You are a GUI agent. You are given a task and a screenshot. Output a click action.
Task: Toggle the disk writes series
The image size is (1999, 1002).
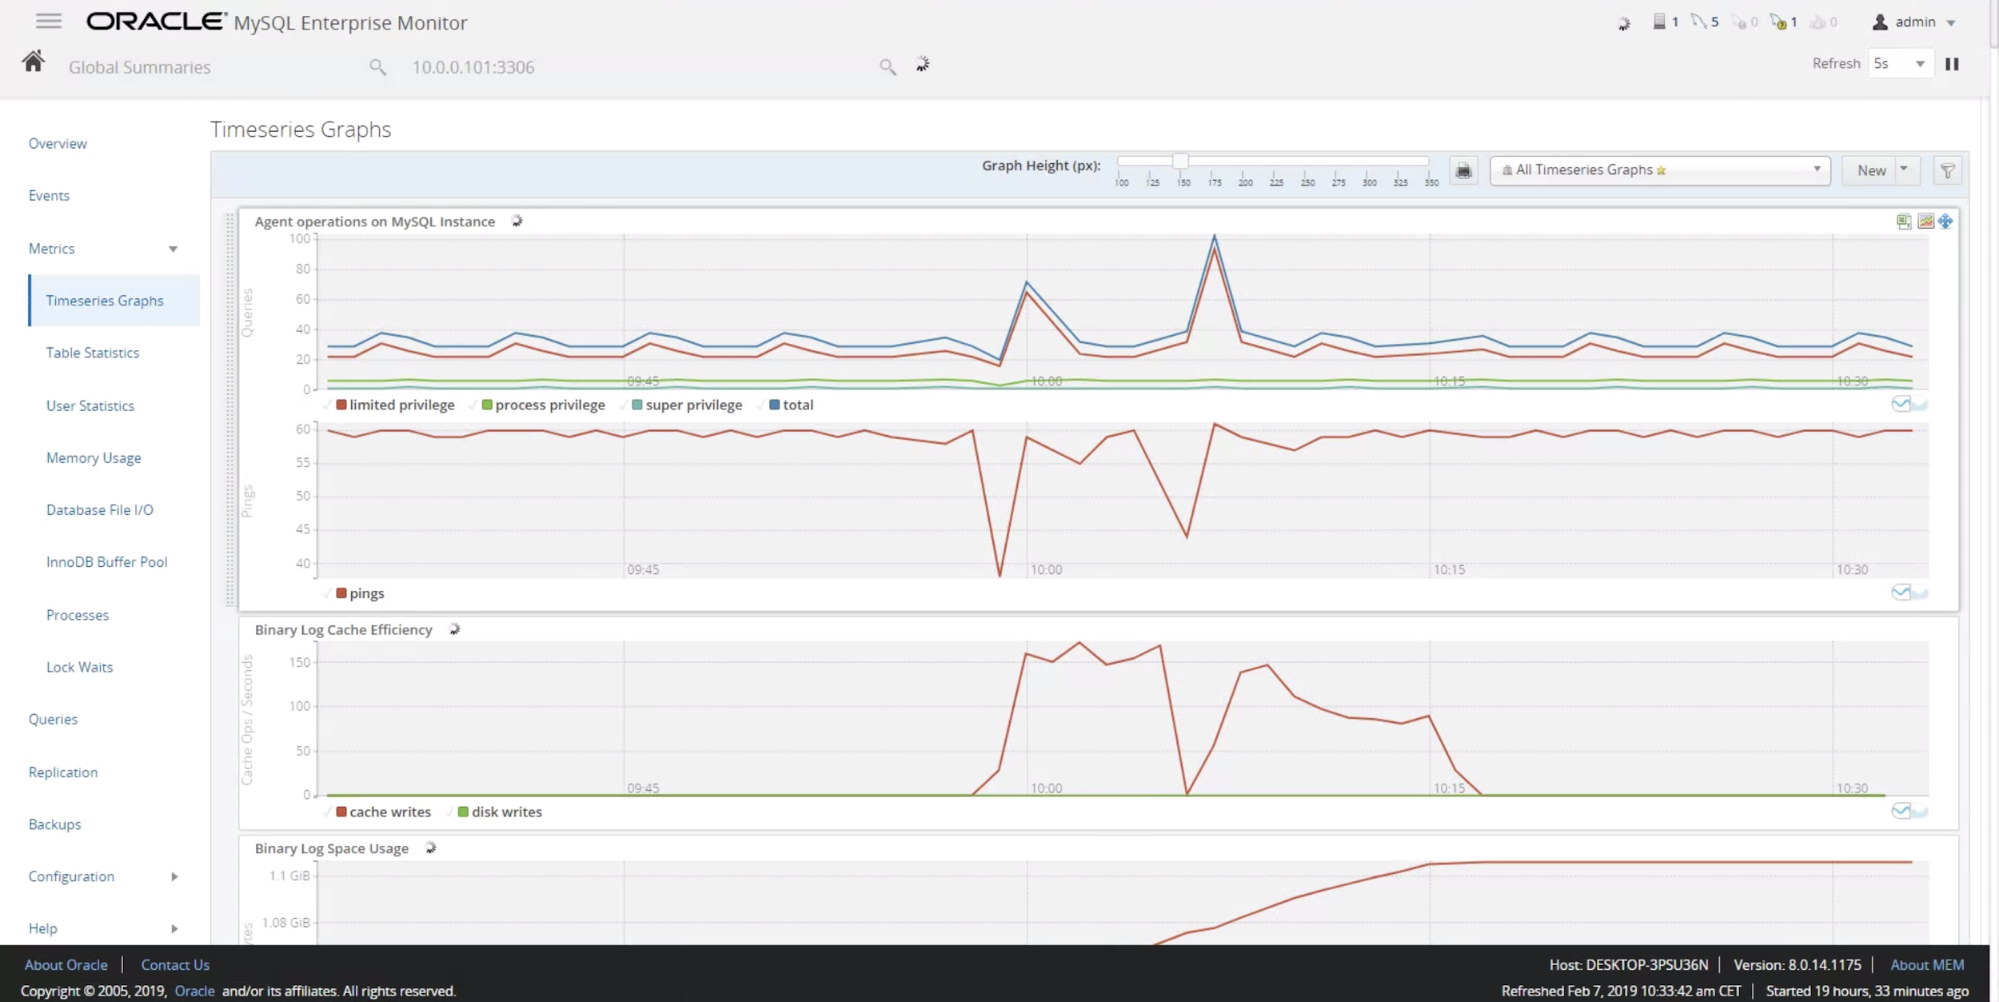(500, 812)
